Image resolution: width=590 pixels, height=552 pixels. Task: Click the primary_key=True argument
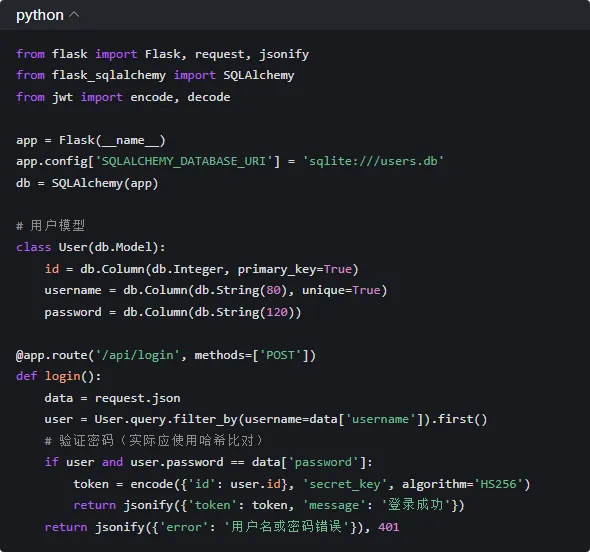point(295,269)
